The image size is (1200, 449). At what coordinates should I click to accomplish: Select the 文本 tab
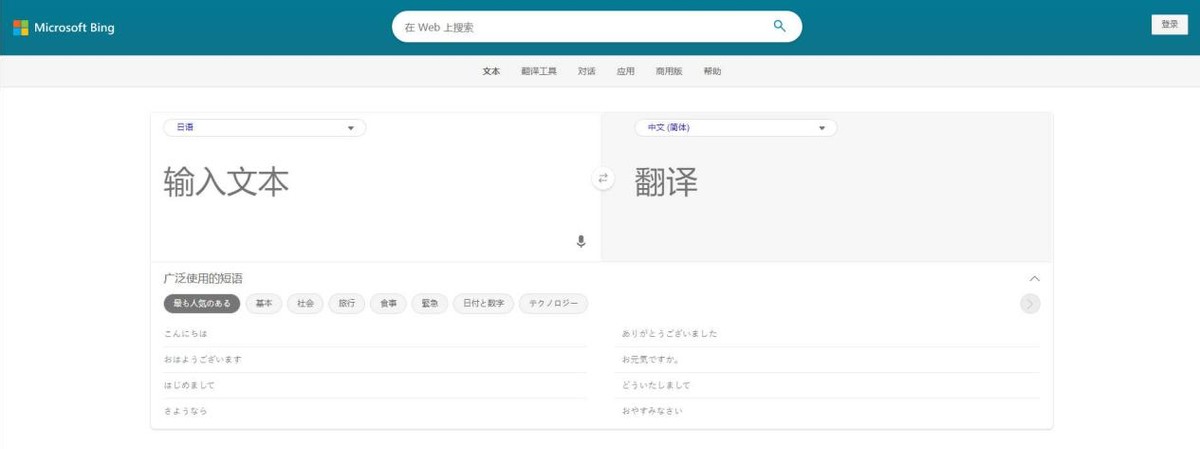click(491, 72)
